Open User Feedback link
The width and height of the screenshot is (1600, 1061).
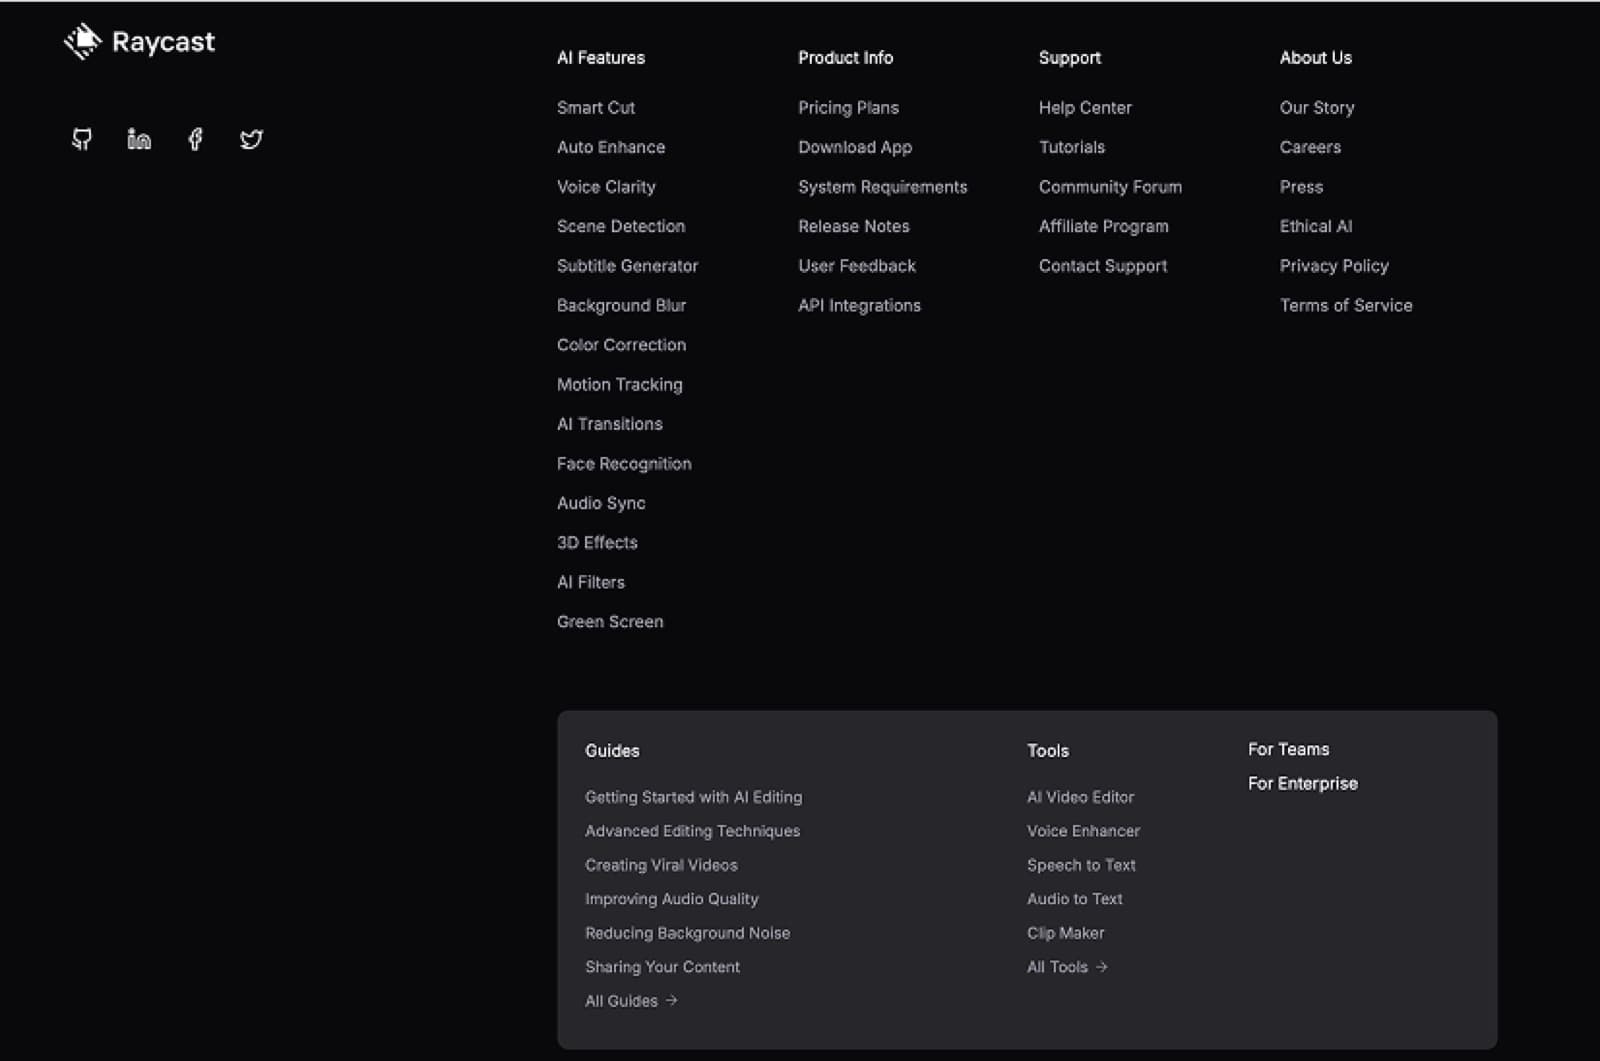coord(857,266)
